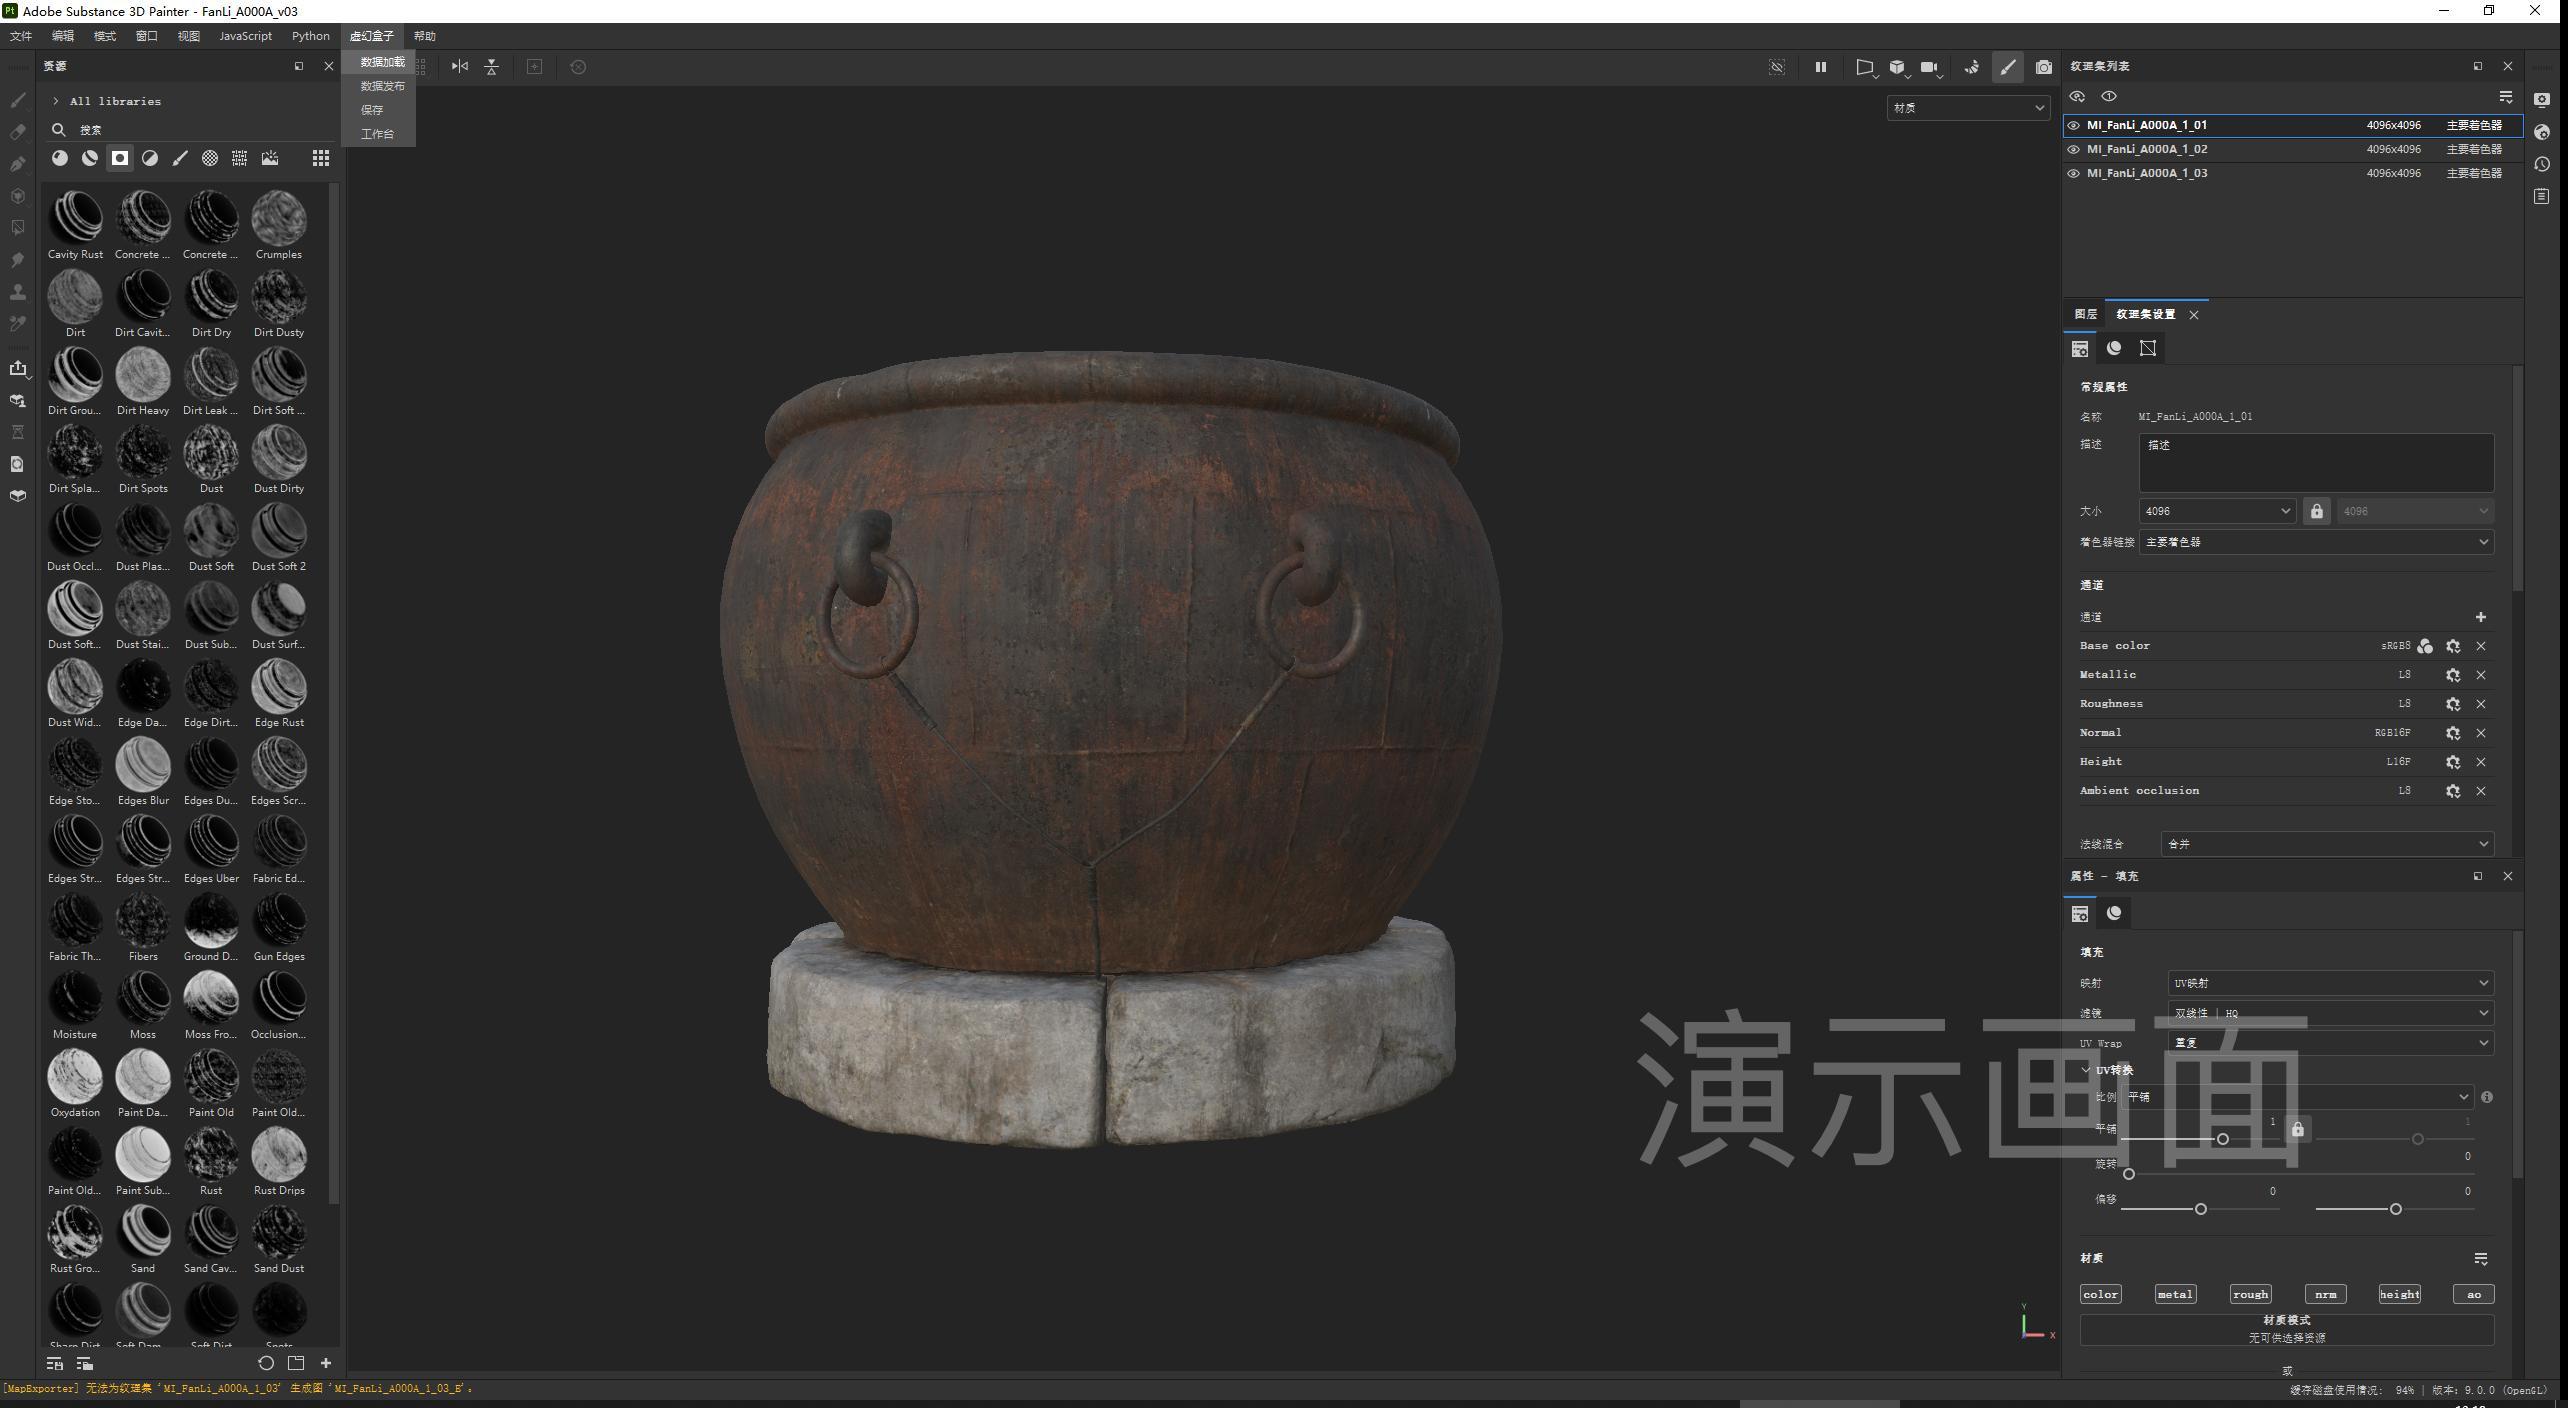Viewport: 2568px width, 1408px height.
Task: Open the history panel icon on right edge
Action: coord(2542,164)
